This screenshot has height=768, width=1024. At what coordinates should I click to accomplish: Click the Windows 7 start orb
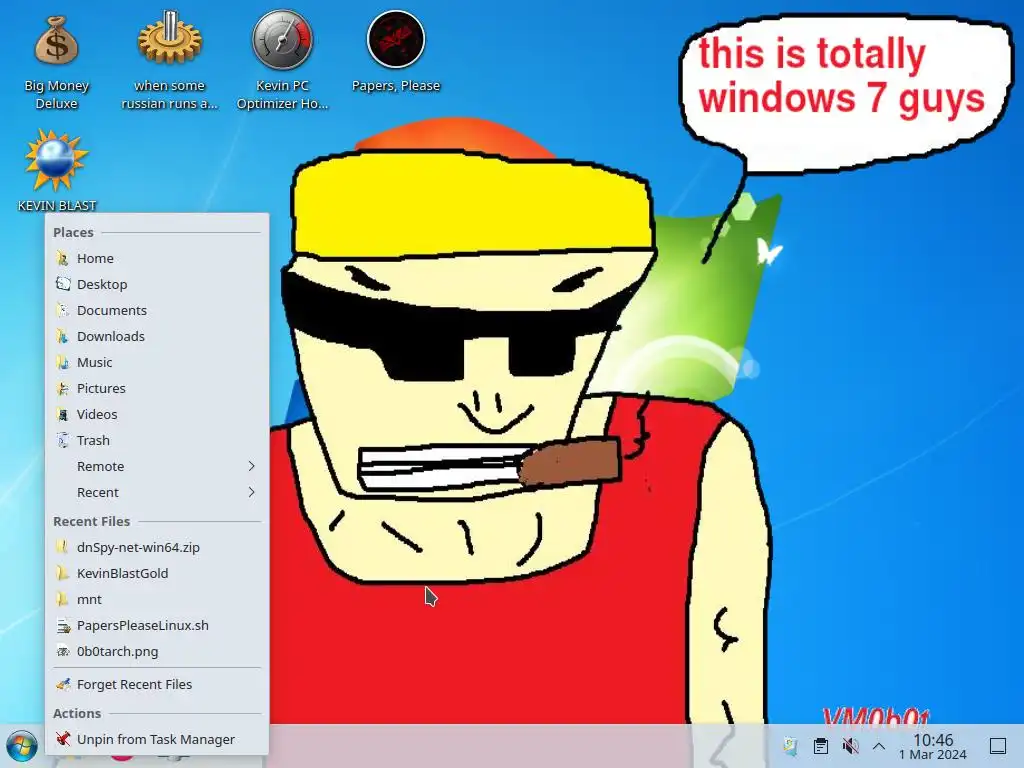coord(22,746)
